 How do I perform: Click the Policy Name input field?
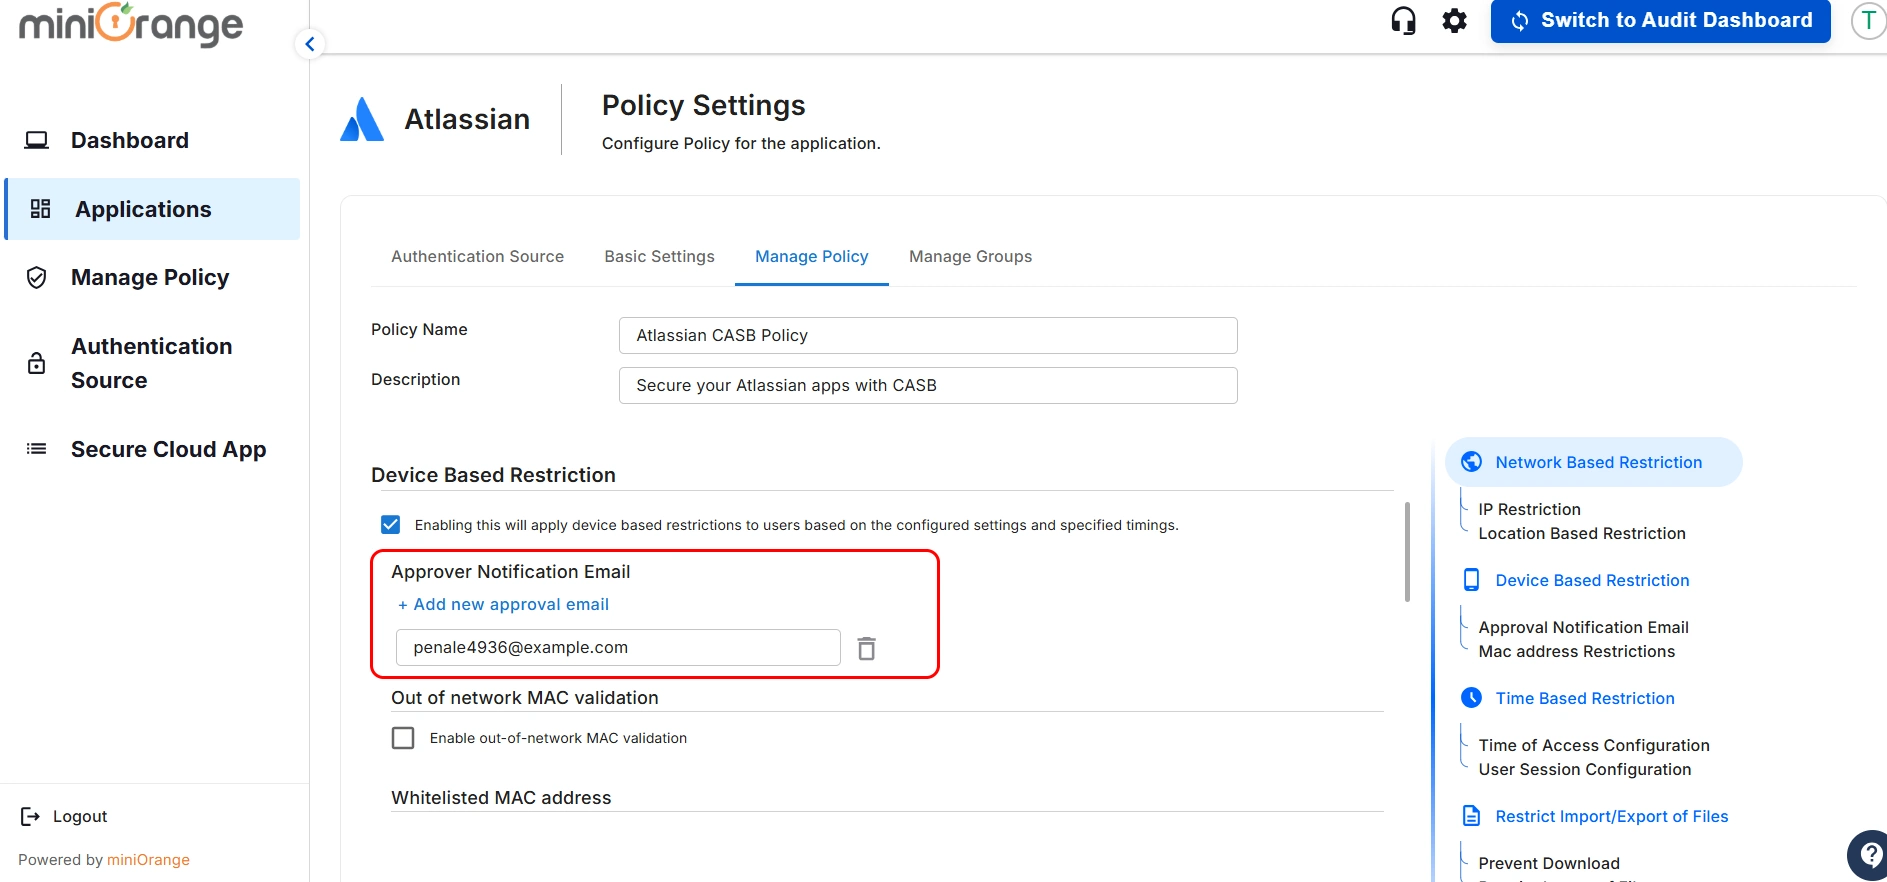927,336
